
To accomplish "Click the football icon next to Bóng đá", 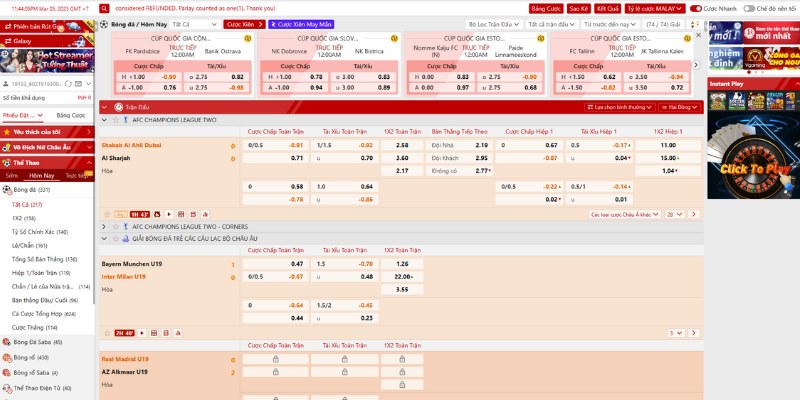I will click(x=105, y=23).
